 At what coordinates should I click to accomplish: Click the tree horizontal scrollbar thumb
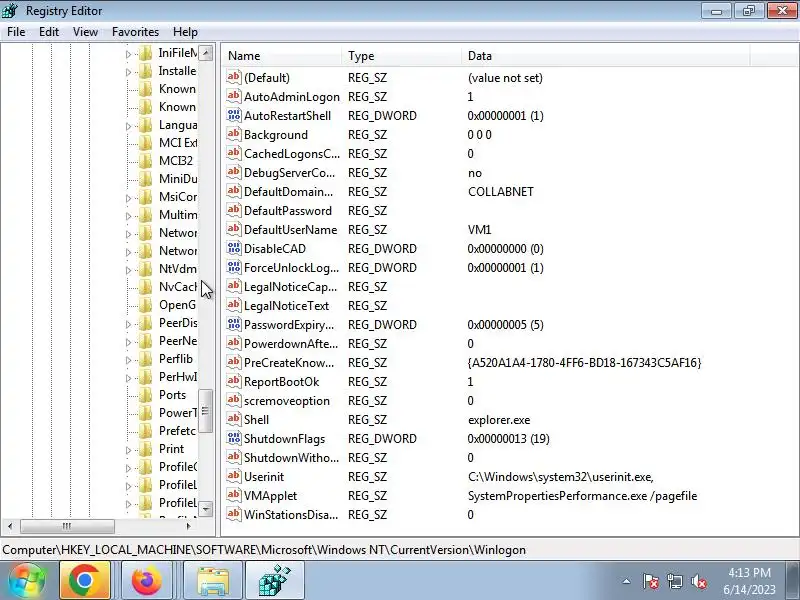coord(67,526)
